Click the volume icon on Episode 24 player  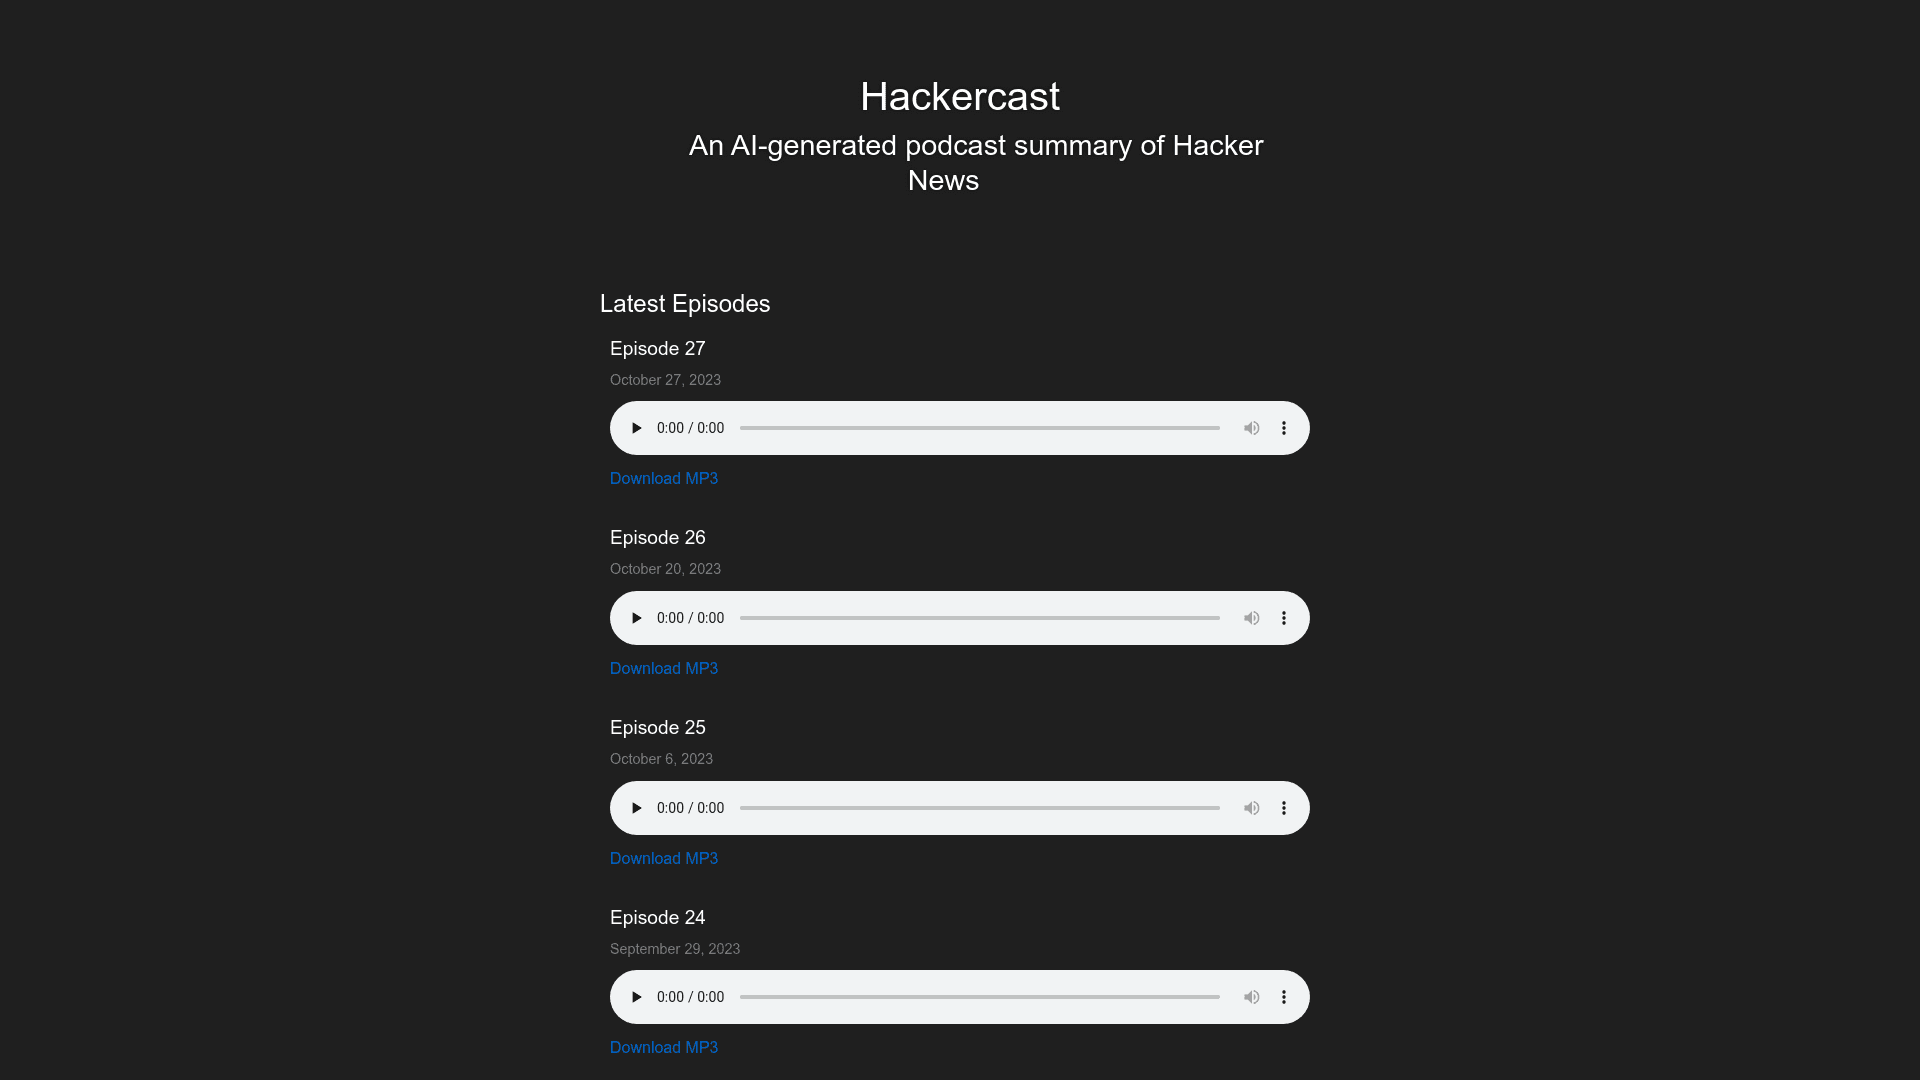click(x=1251, y=996)
